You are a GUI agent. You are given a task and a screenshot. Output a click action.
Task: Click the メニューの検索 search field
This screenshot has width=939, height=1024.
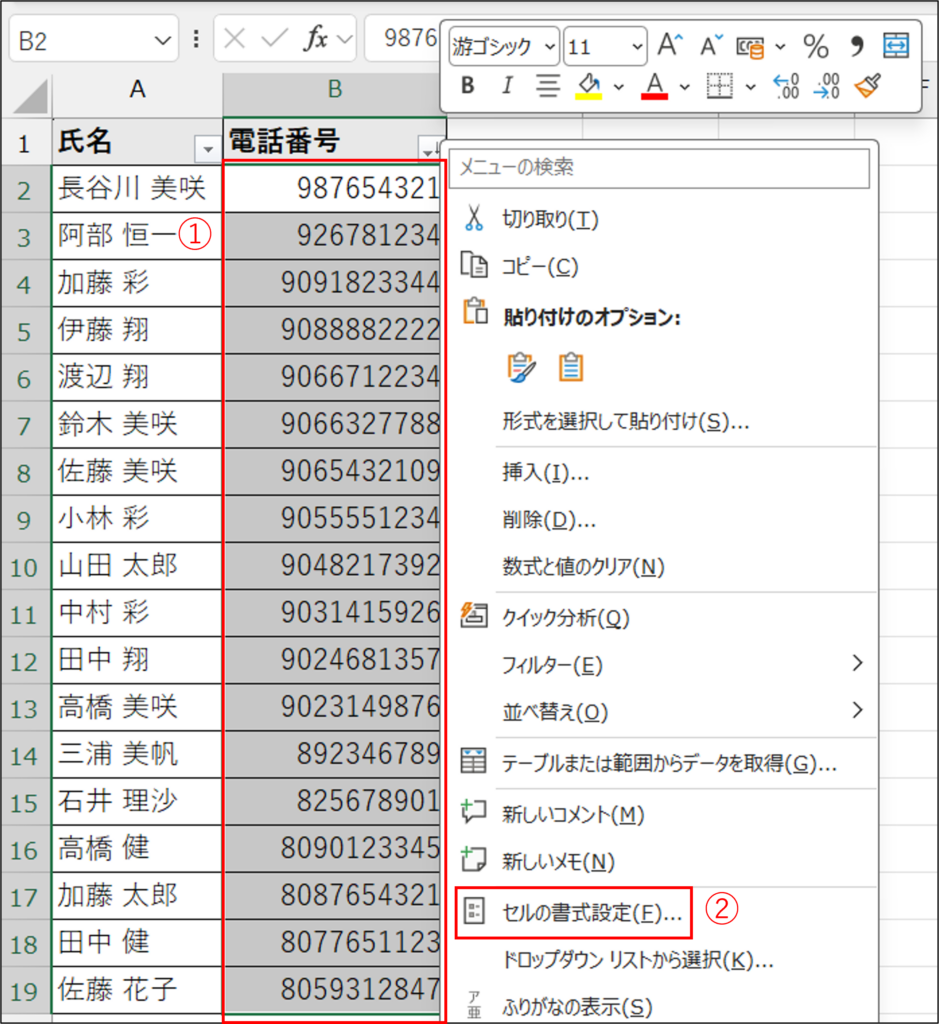660,168
